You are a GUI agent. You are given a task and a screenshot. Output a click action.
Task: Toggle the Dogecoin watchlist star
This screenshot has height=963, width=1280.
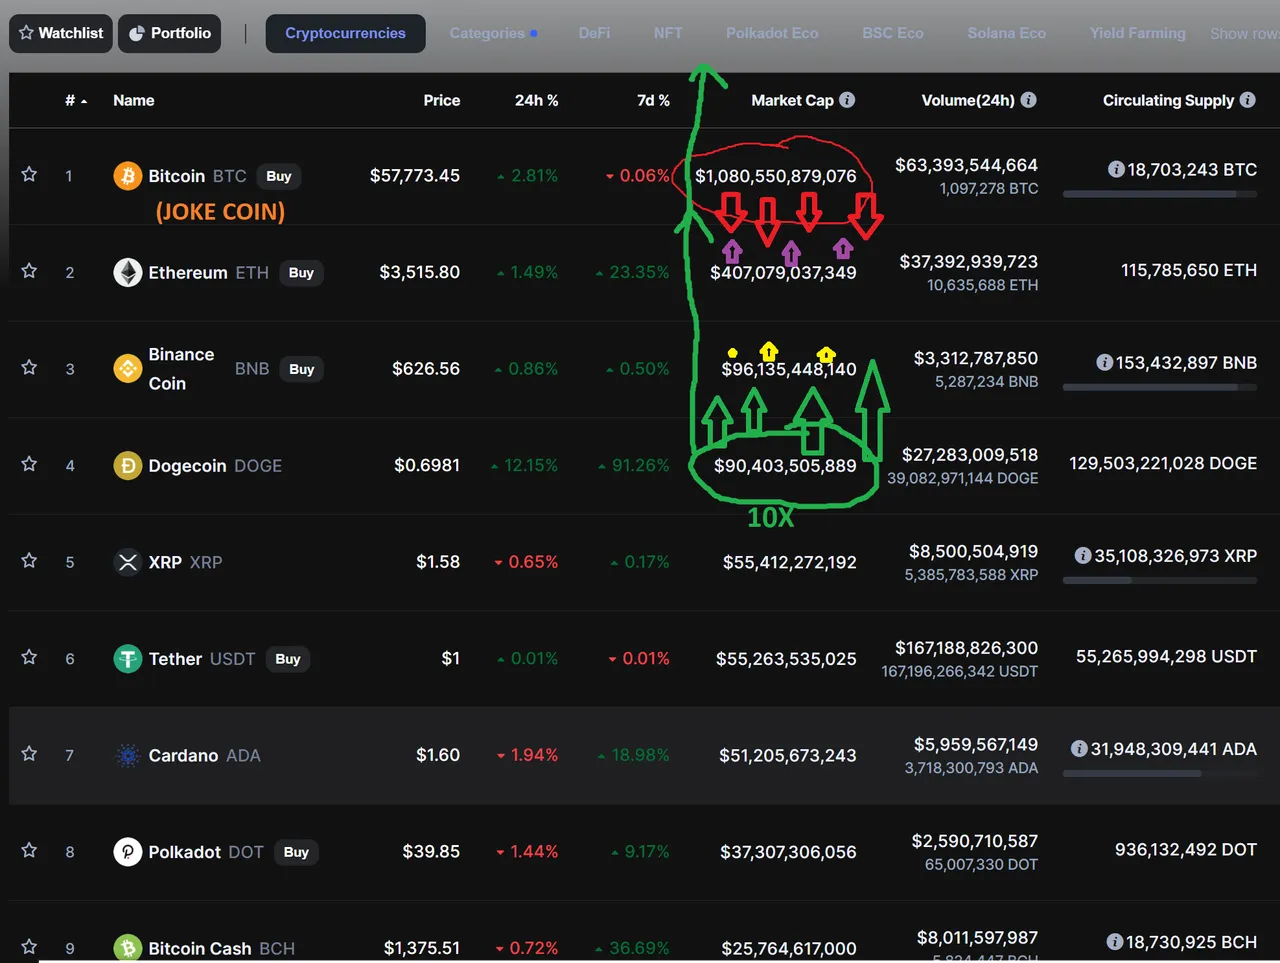29,464
